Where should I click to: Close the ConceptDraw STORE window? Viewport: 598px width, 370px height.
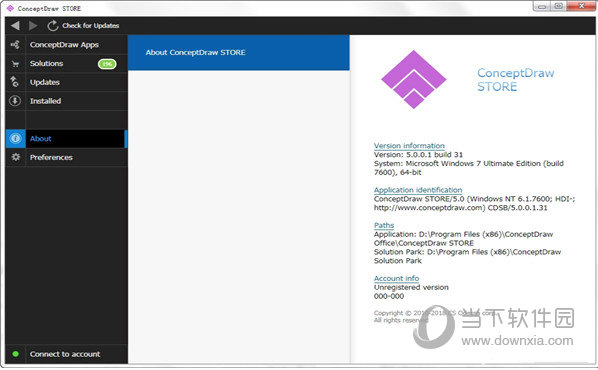coord(582,6)
